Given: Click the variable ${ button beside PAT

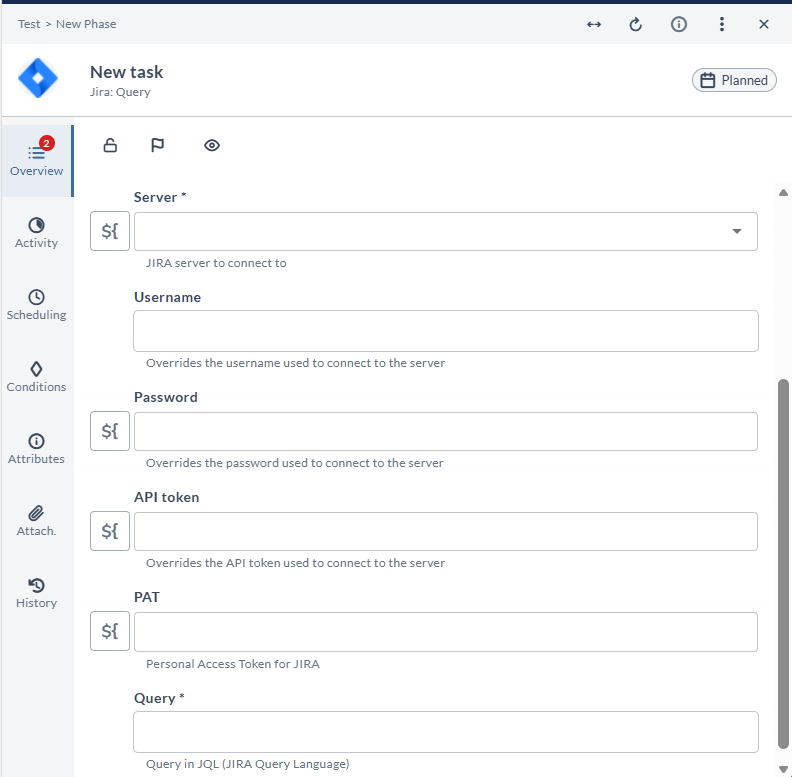Looking at the screenshot, I should (x=110, y=631).
